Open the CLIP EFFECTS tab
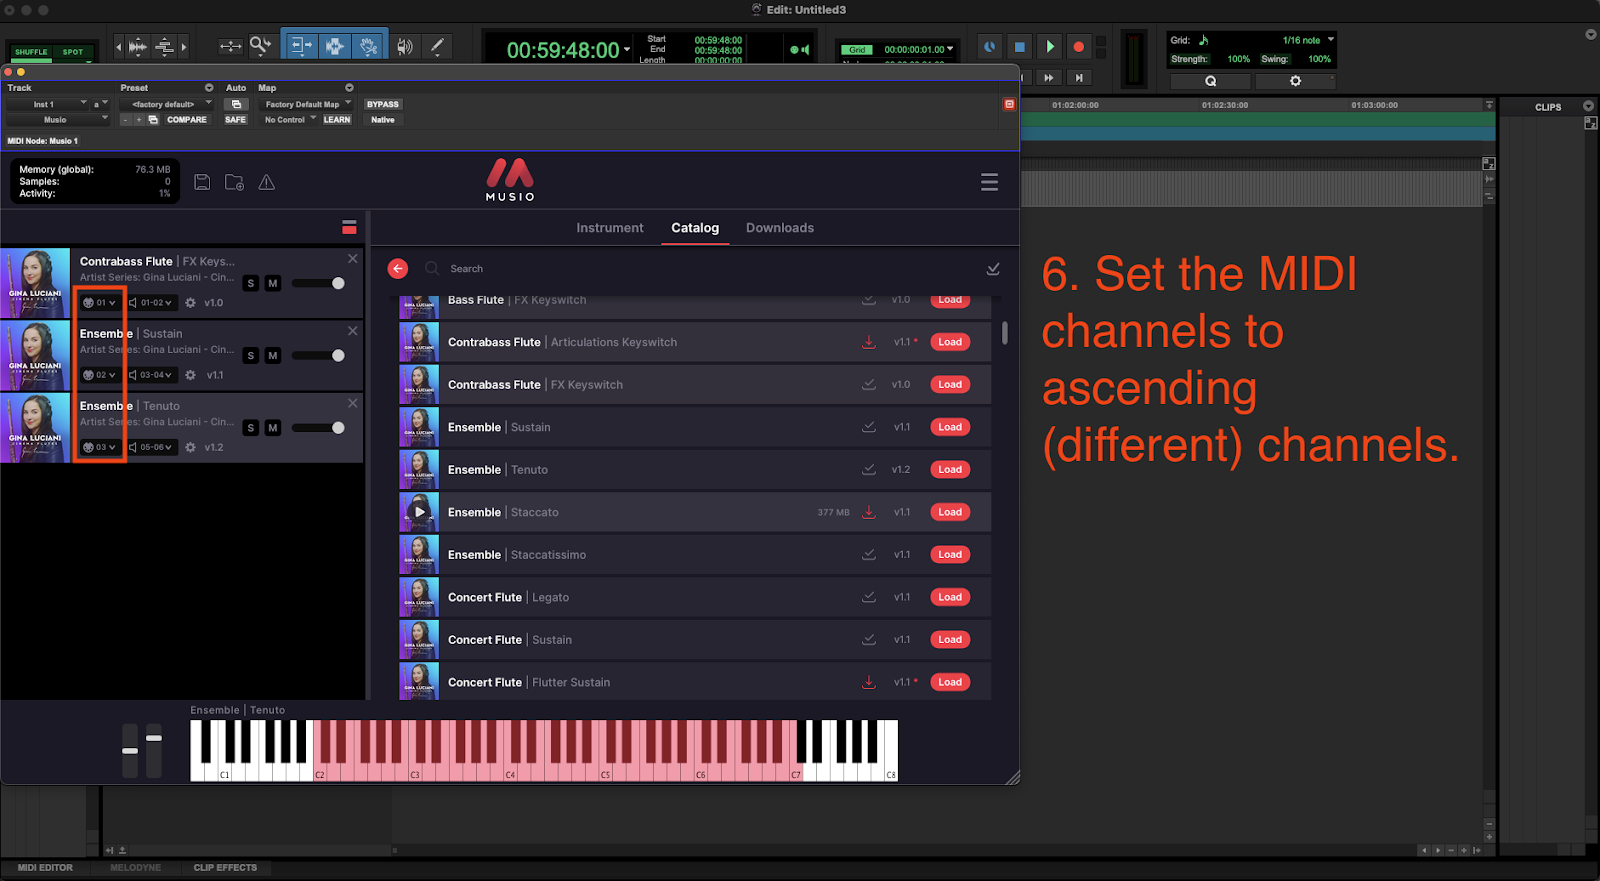The width and height of the screenshot is (1600, 881). pyautogui.click(x=225, y=868)
